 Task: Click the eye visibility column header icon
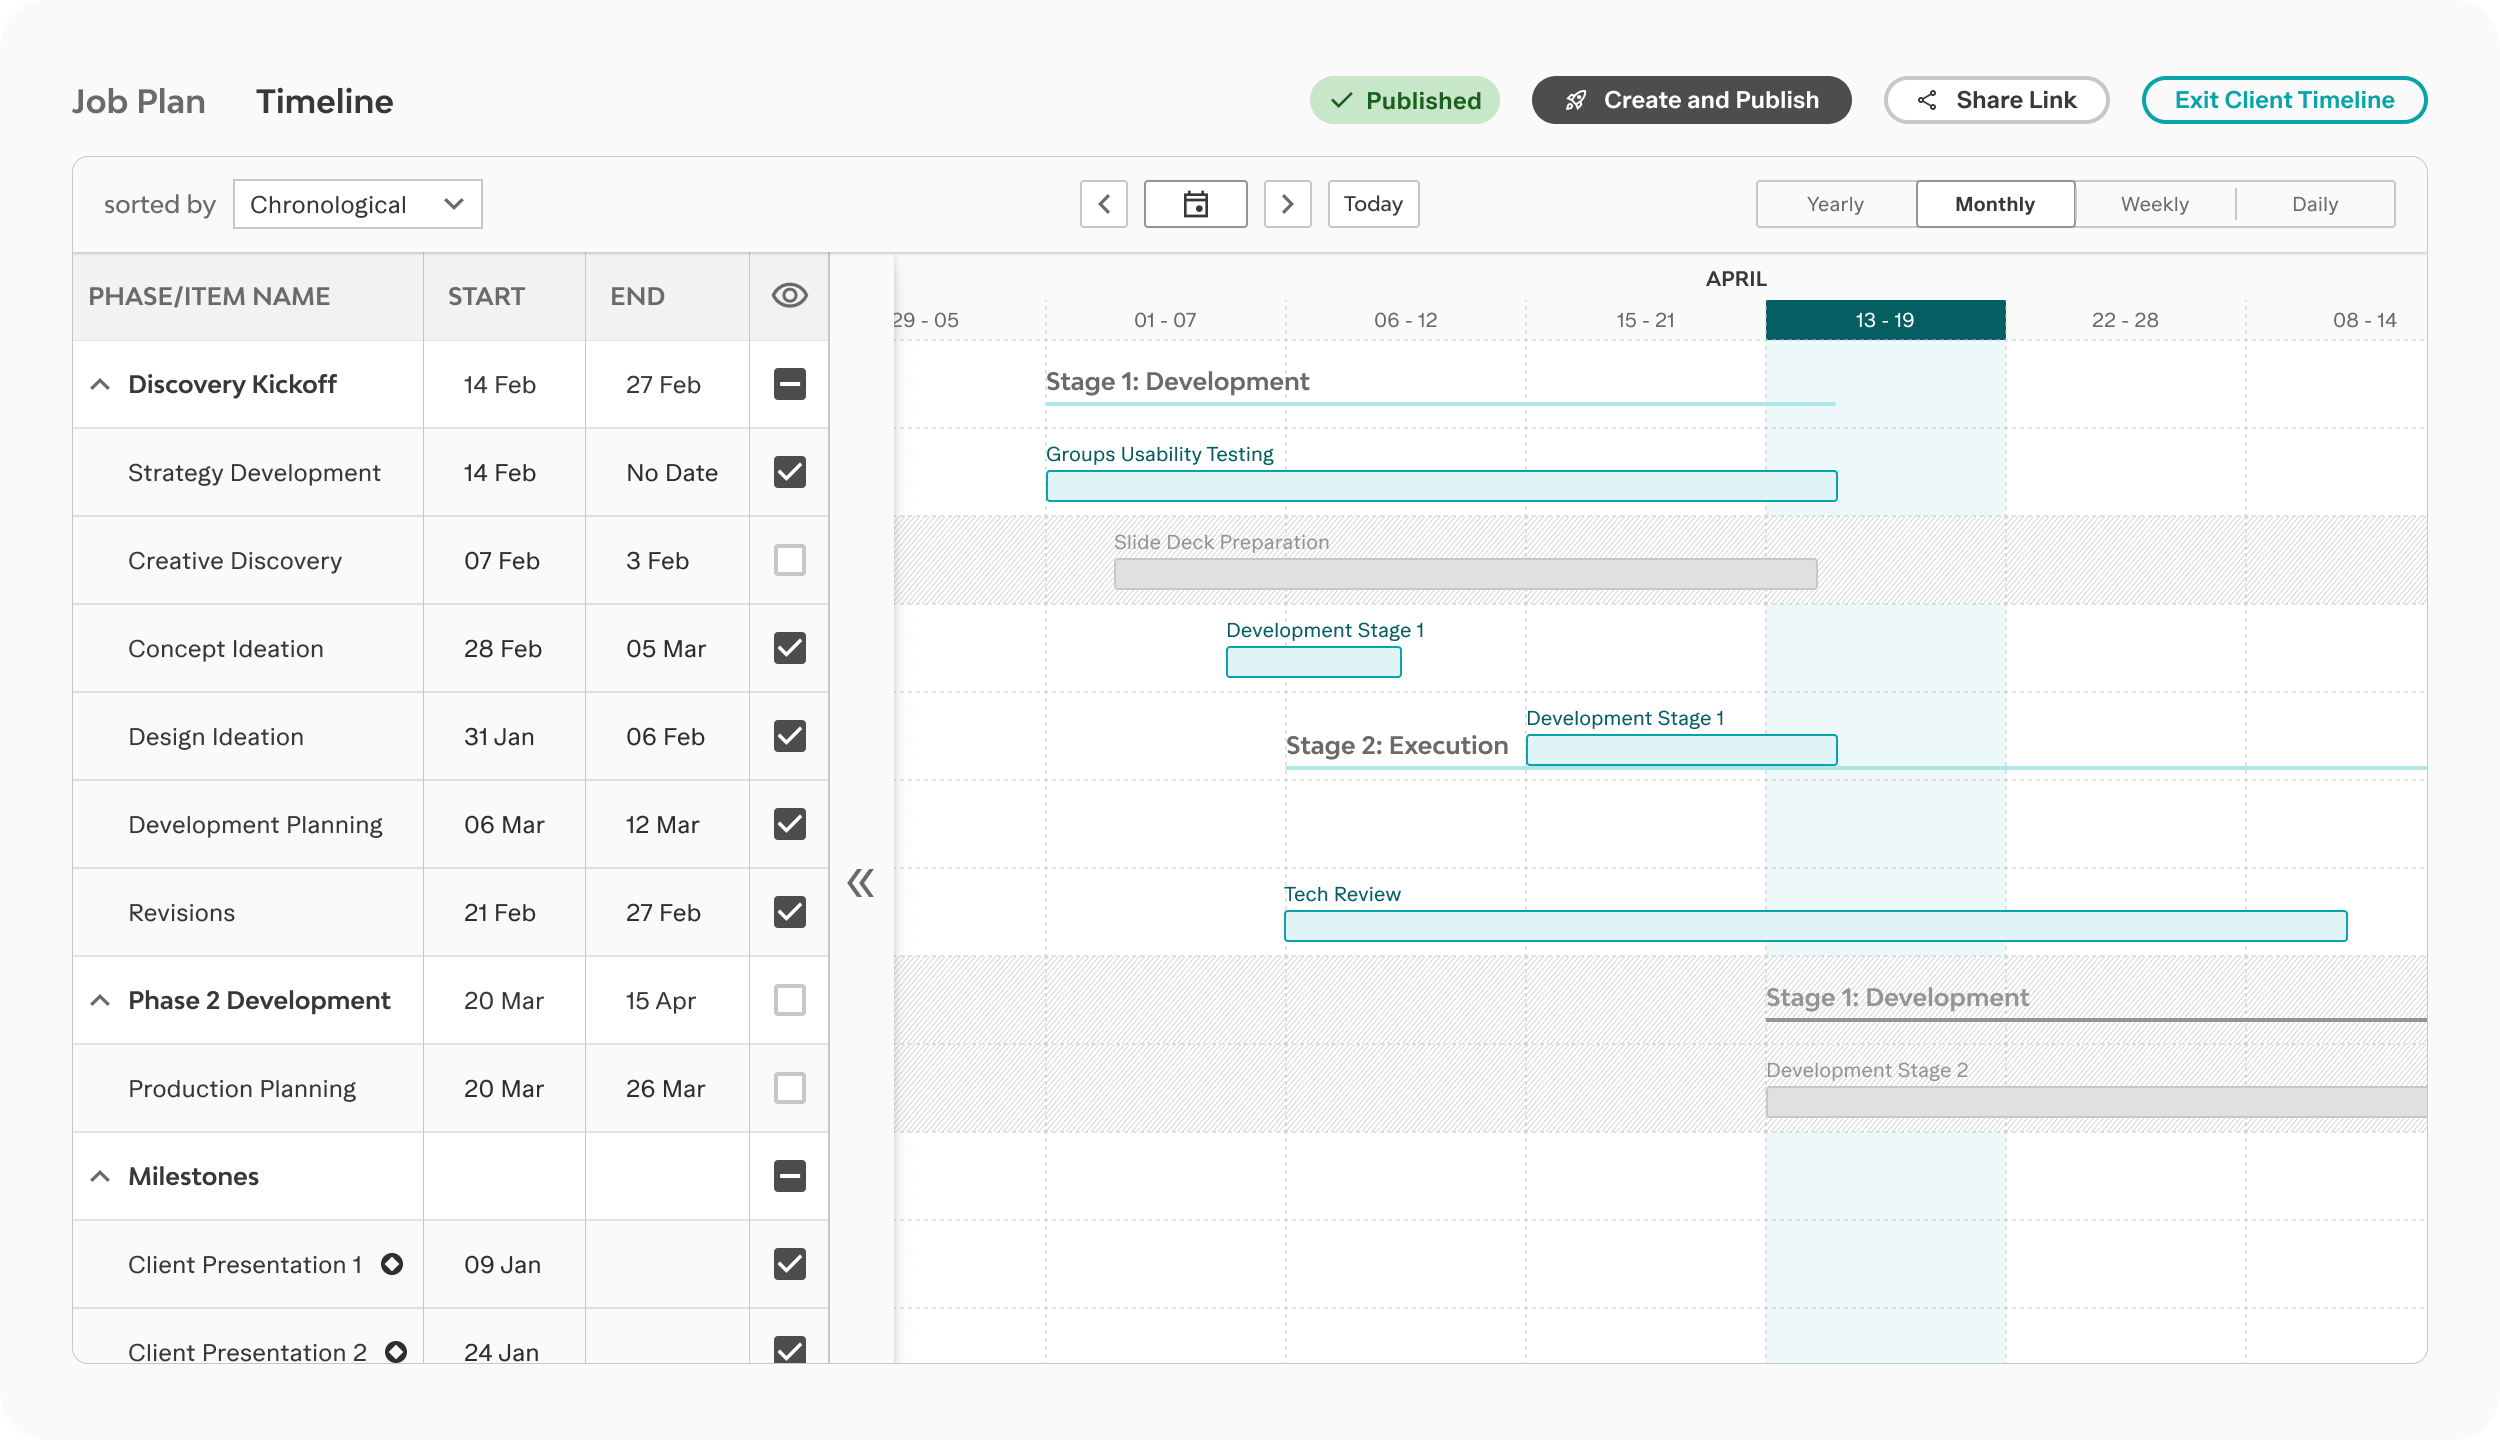789,293
